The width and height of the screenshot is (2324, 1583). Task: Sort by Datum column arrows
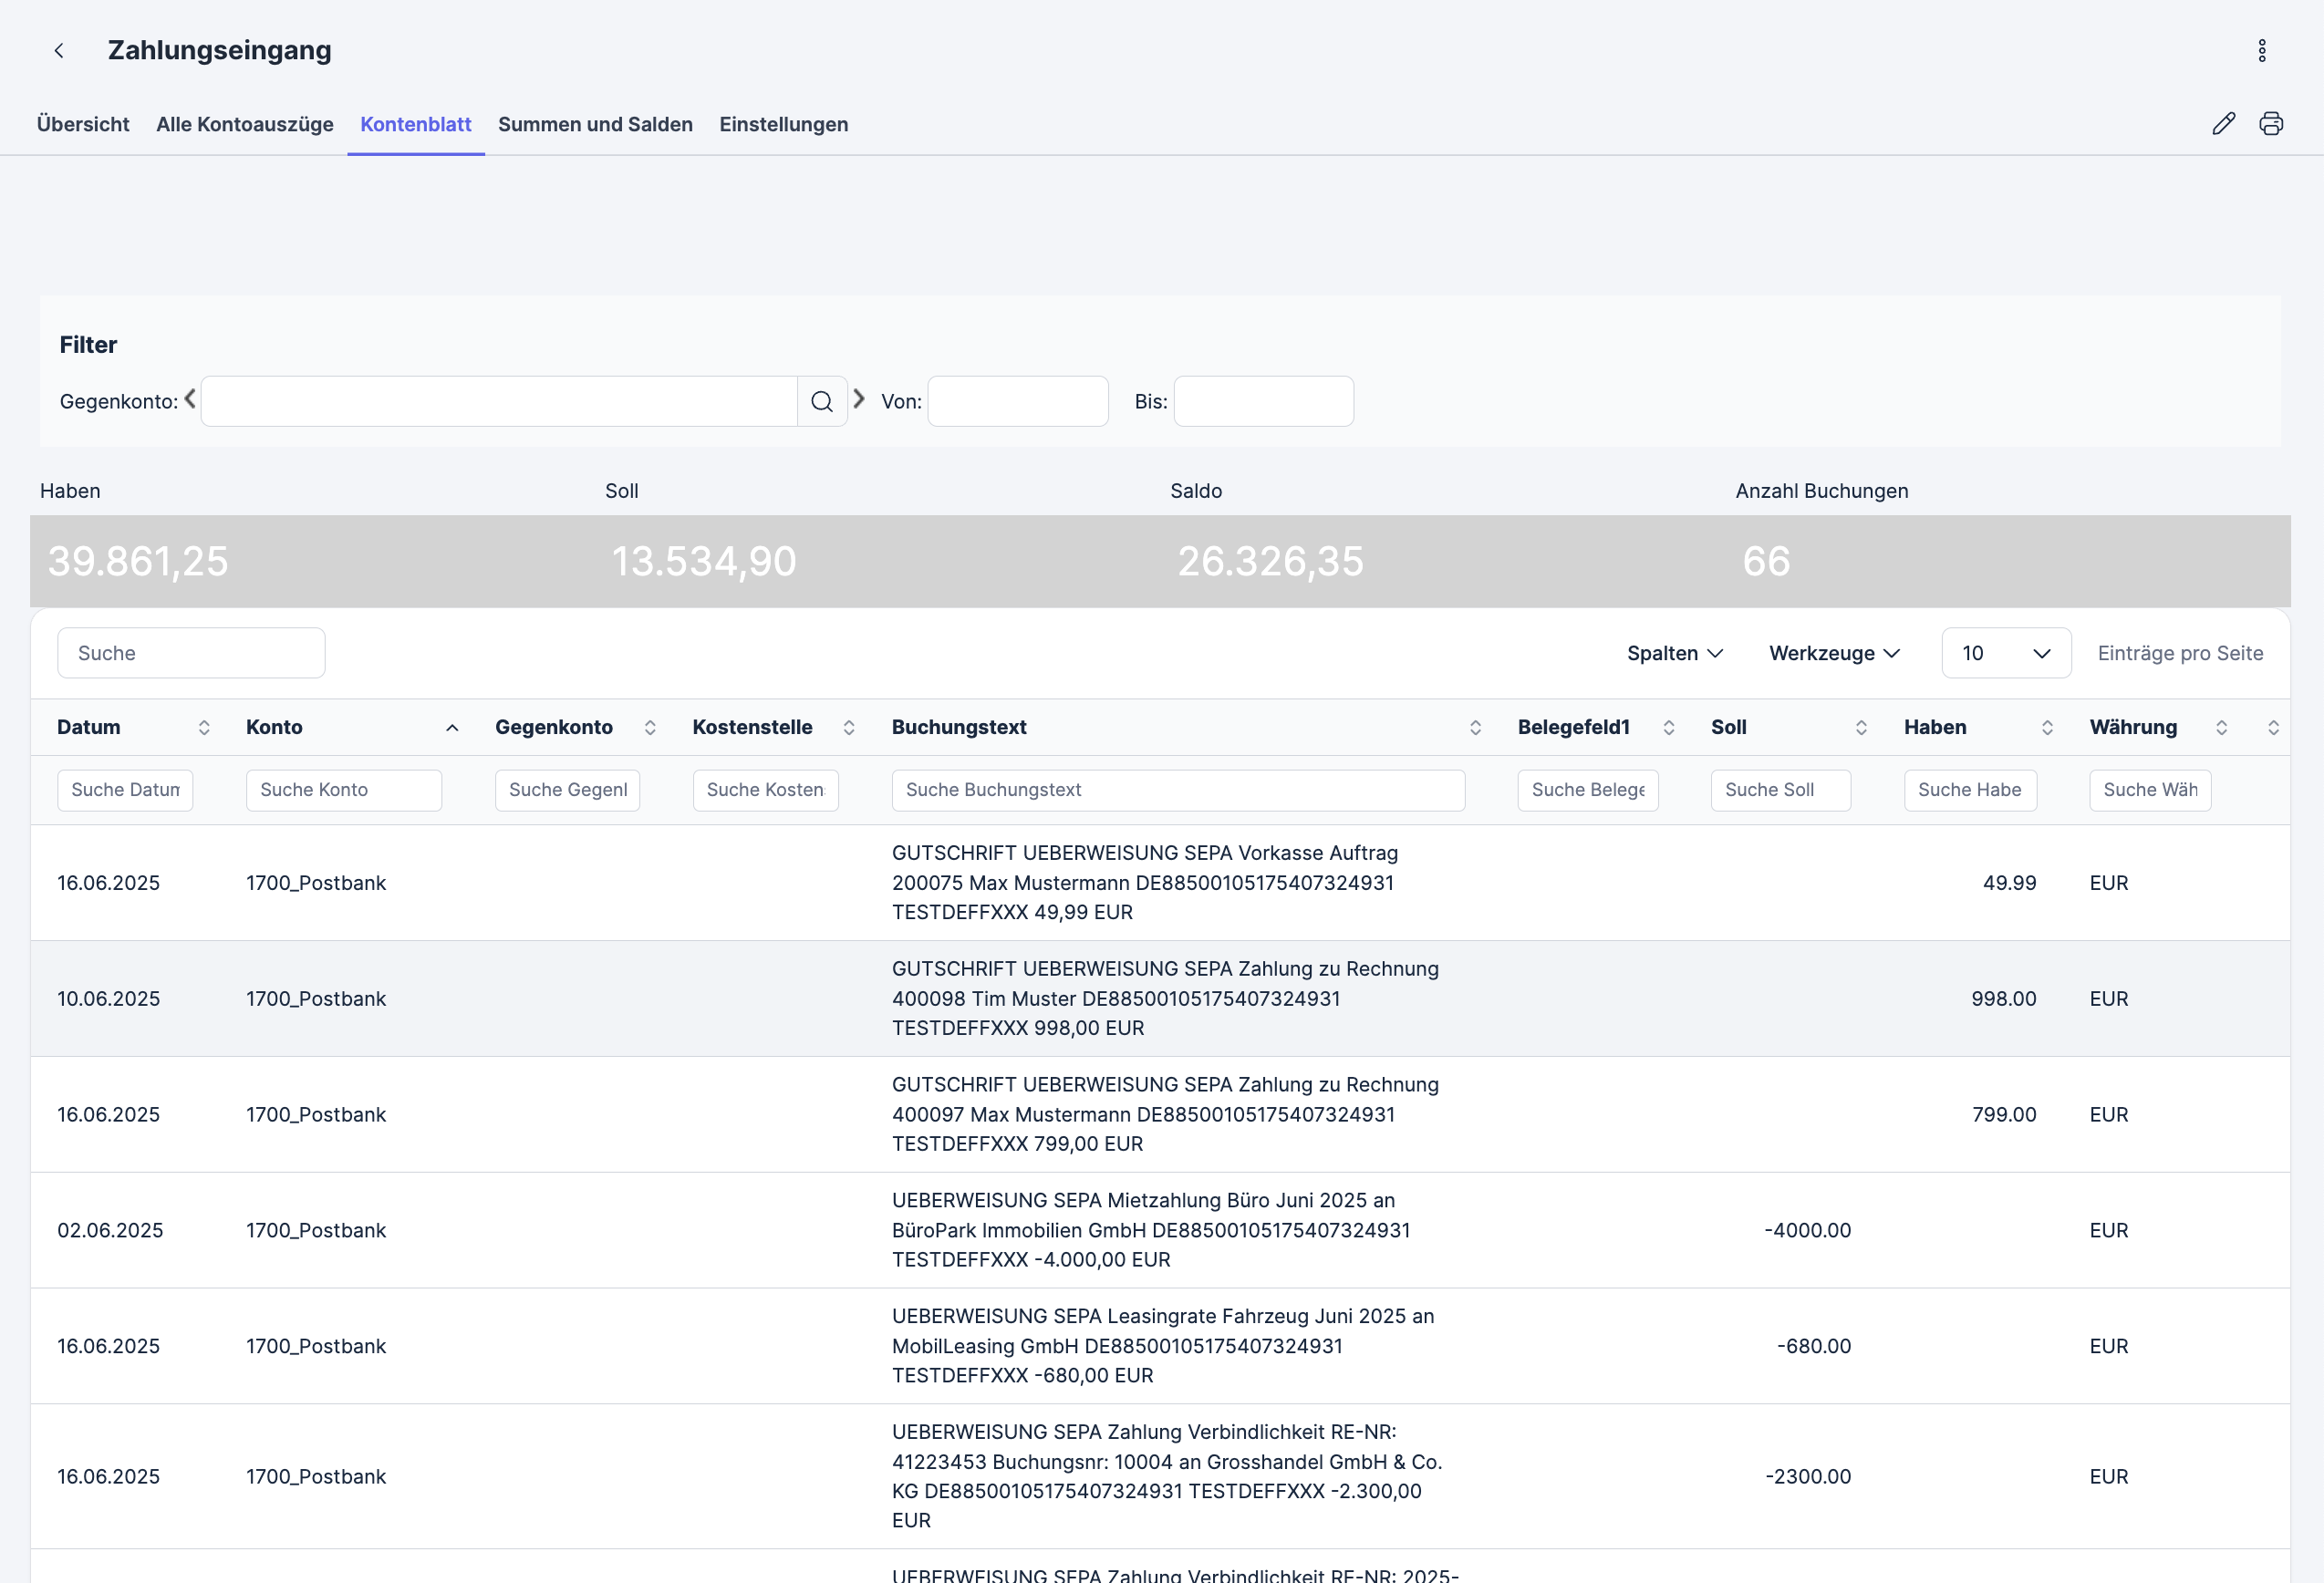click(204, 728)
